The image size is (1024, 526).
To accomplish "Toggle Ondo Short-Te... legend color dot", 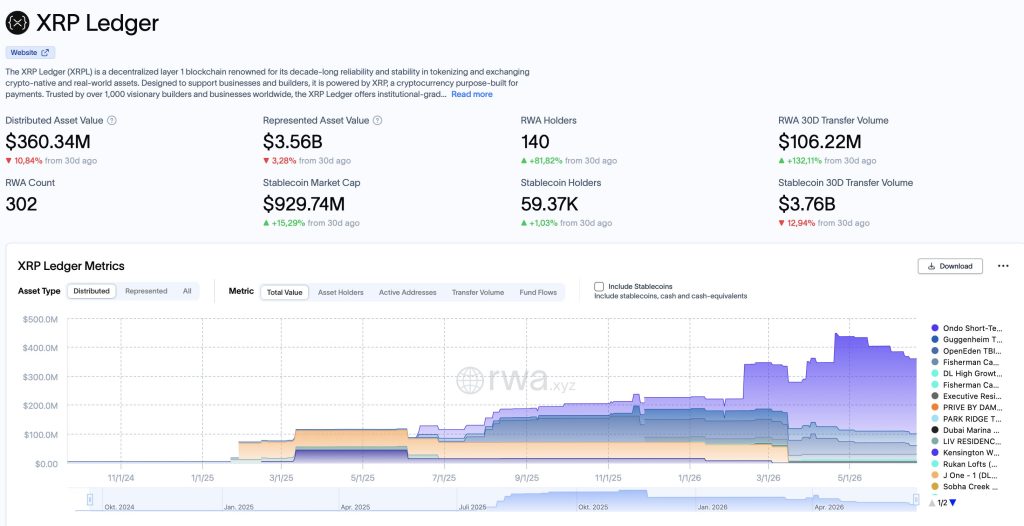I will point(935,328).
